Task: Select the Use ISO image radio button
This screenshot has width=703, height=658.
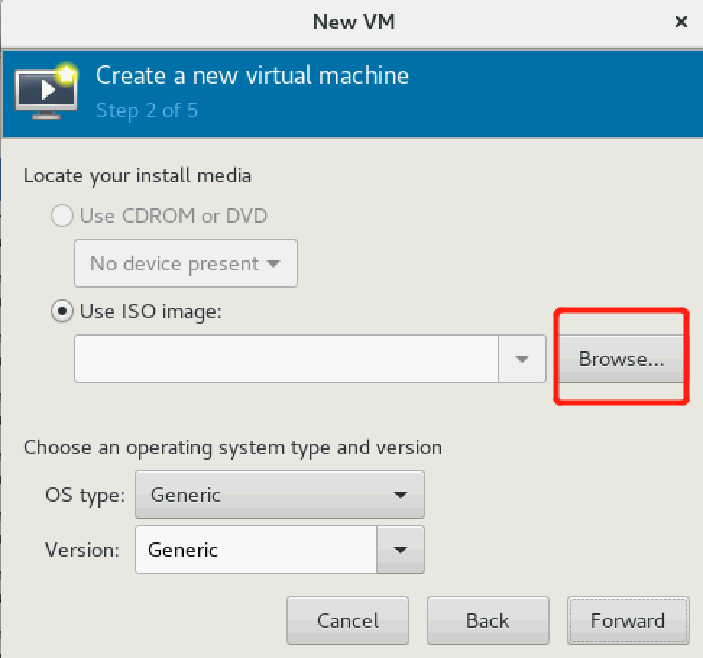Action: pyautogui.click(x=62, y=311)
